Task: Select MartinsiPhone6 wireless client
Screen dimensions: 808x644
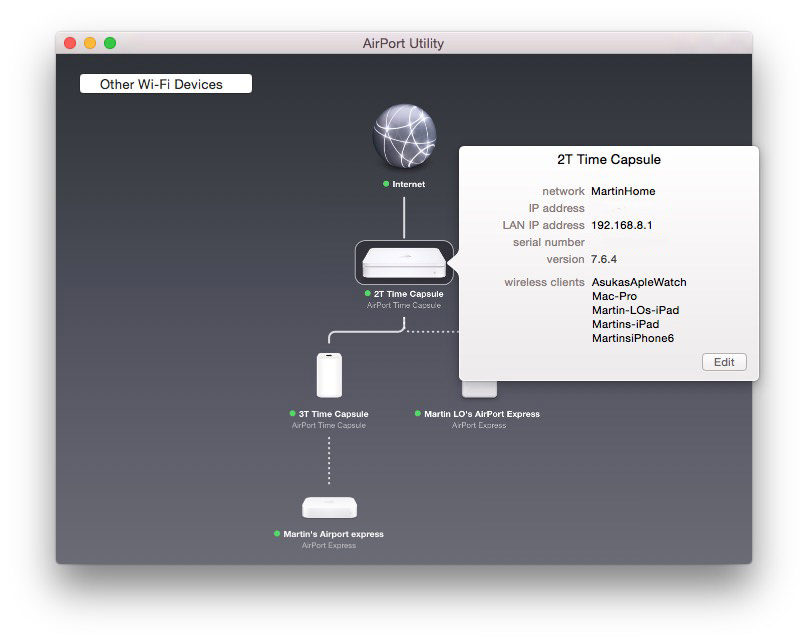Action: (633, 338)
